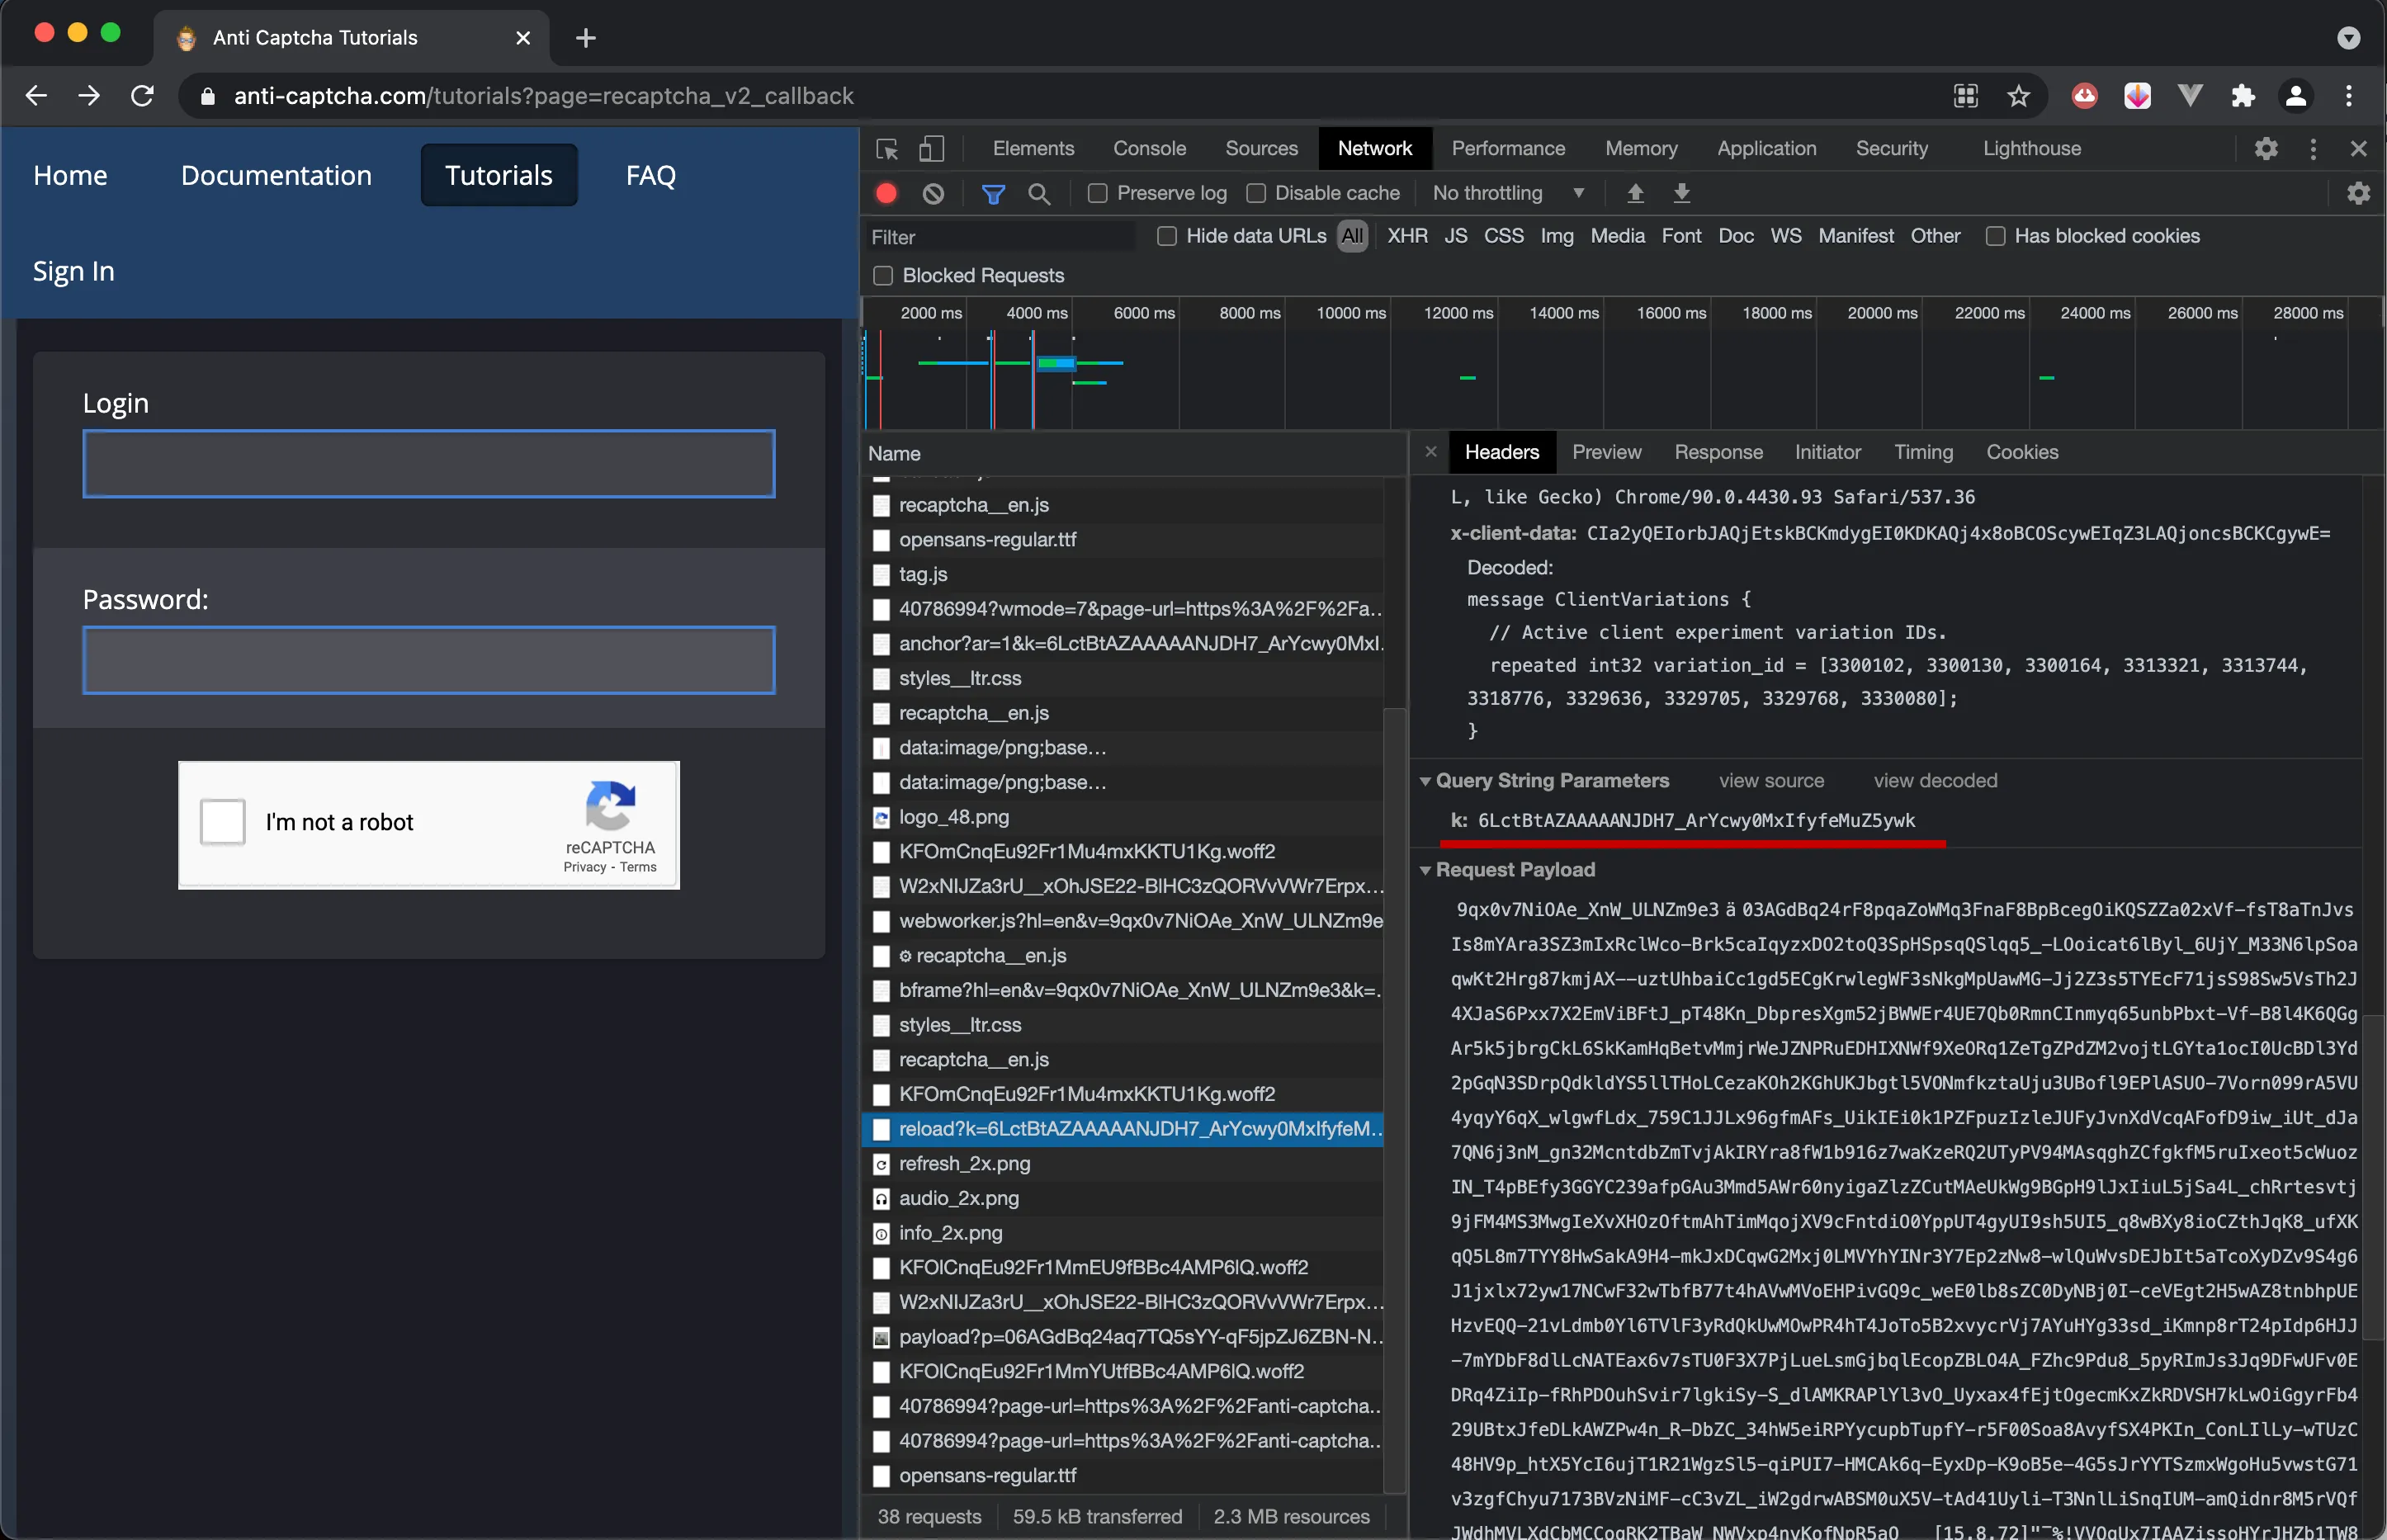This screenshot has width=2387, height=1540.
Task: Go back to previous page
Action: pos(36,96)
